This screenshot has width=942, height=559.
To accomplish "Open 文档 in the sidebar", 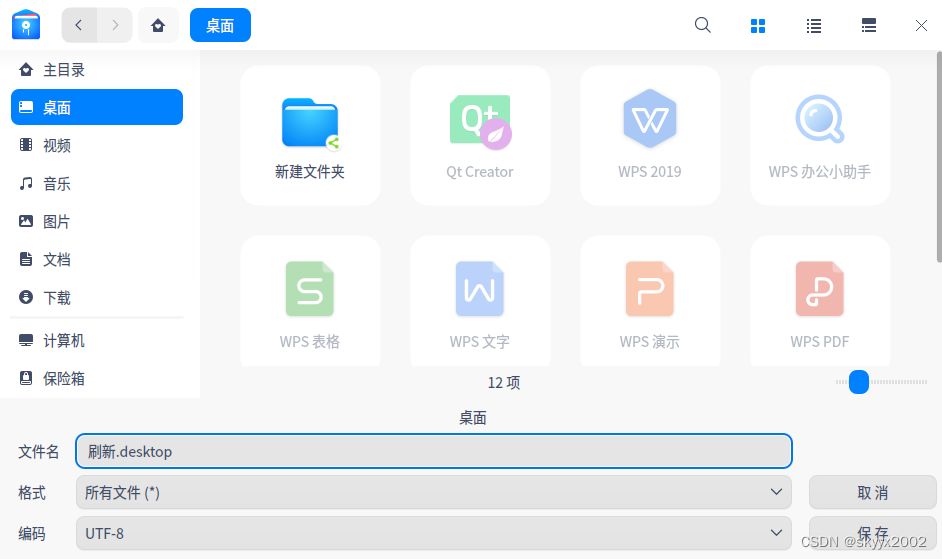I will (x=97, y=259).
